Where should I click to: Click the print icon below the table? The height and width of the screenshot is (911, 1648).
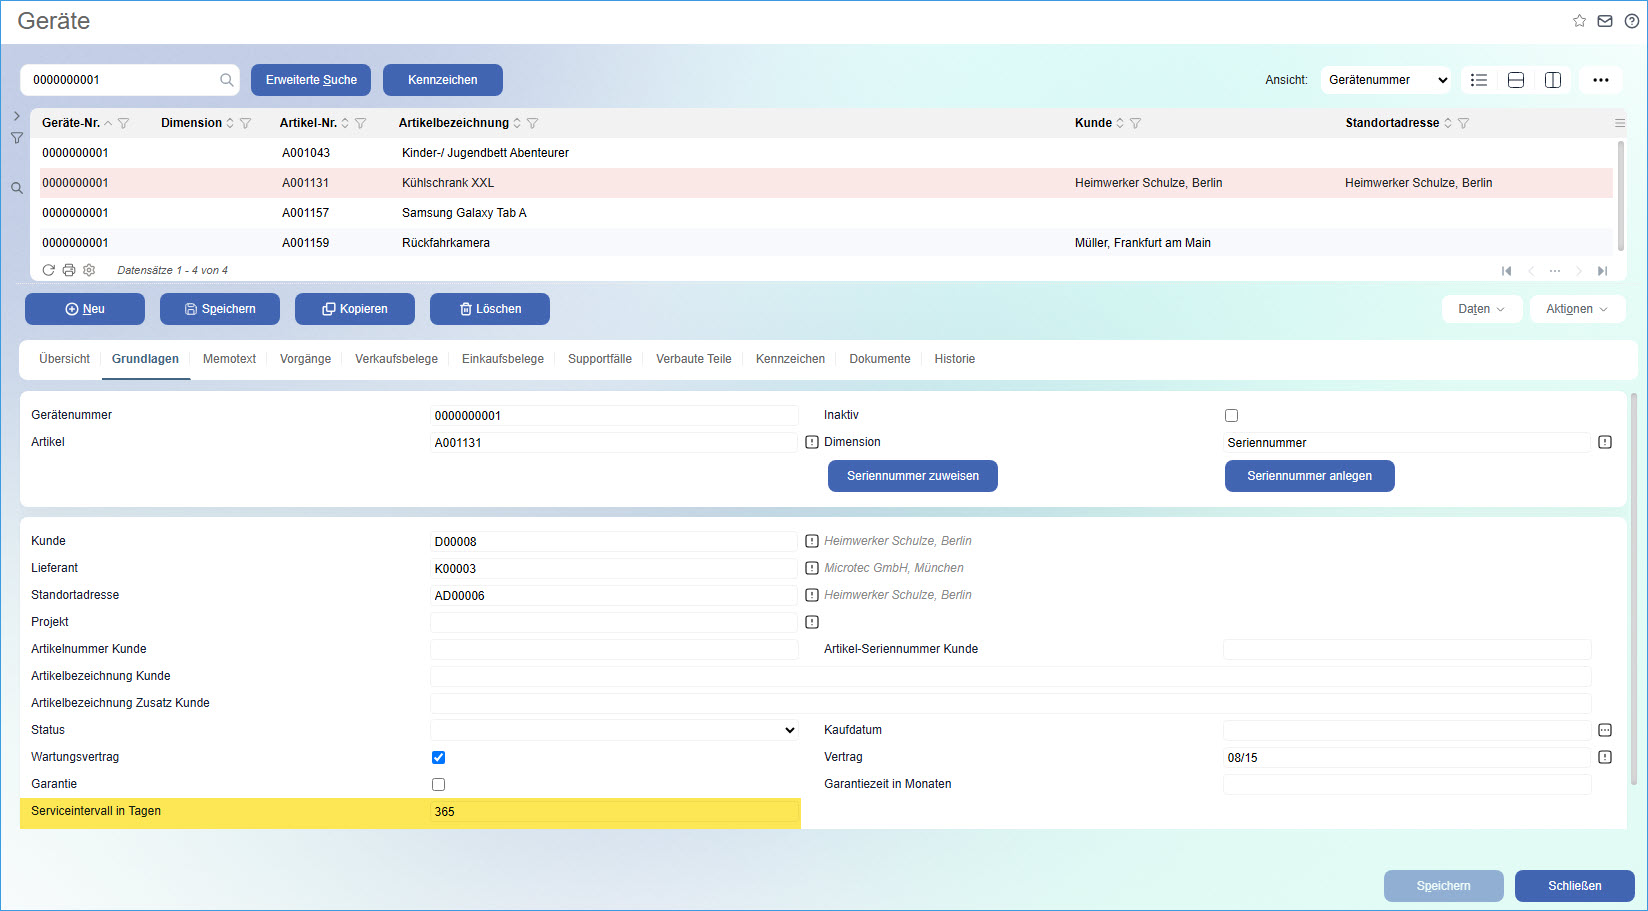[x=69, y=270]
